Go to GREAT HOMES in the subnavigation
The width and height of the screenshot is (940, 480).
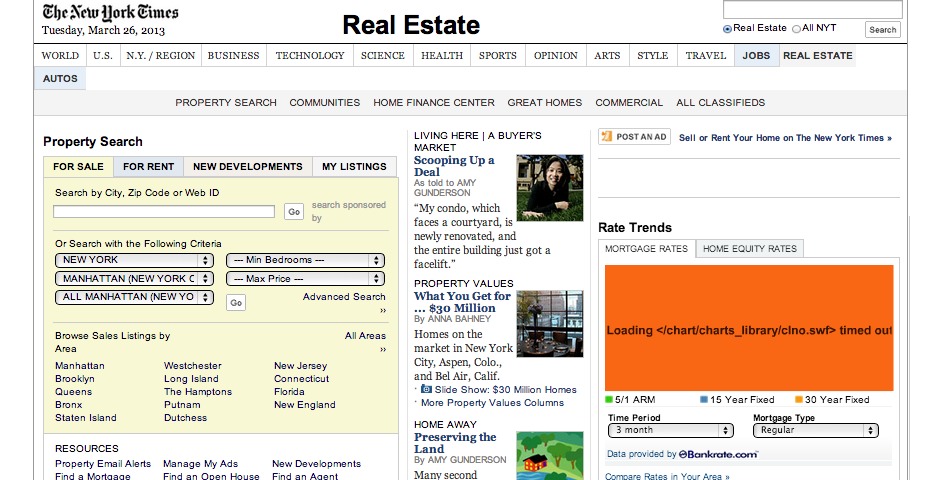click(x=545, y=102)
